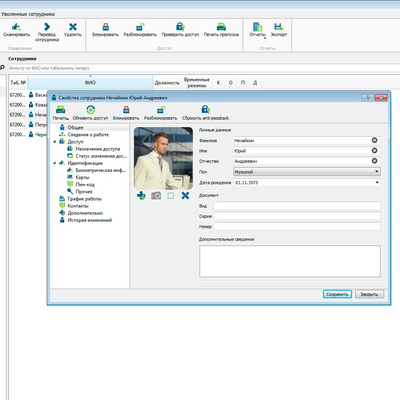Open Дополнительно tree item

(85, 213)
